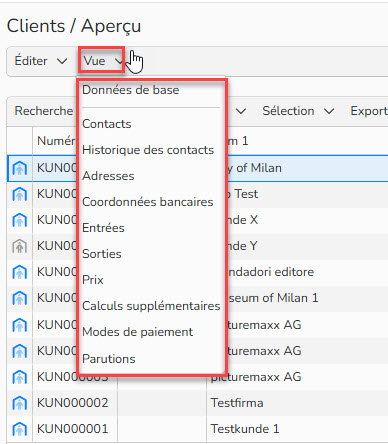This screenshot has height=444, width=388.
Task: Click the client icon of the 'nde X' row
Action: click(20, 220)
